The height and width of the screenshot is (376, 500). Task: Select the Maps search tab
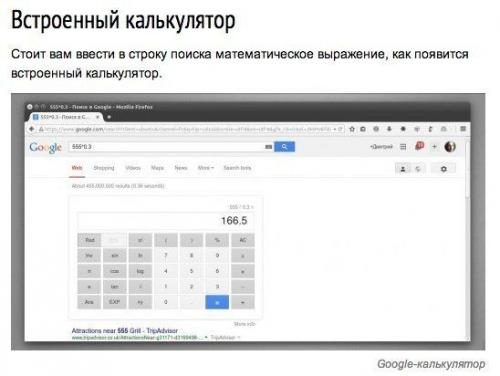coord(157,168)
